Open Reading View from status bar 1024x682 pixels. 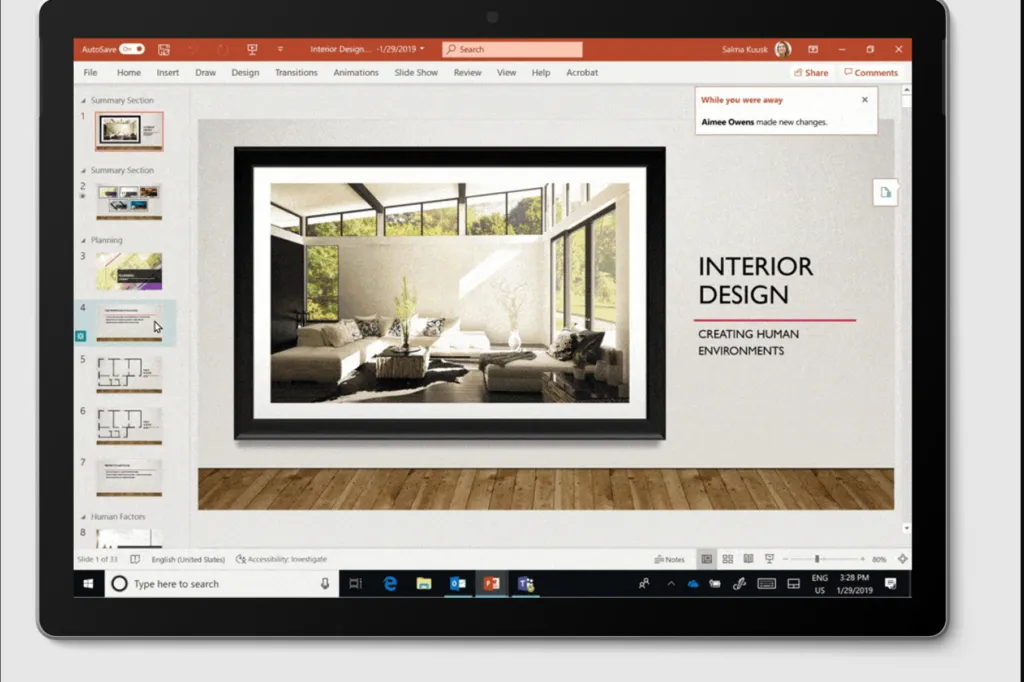pos(748,559)
